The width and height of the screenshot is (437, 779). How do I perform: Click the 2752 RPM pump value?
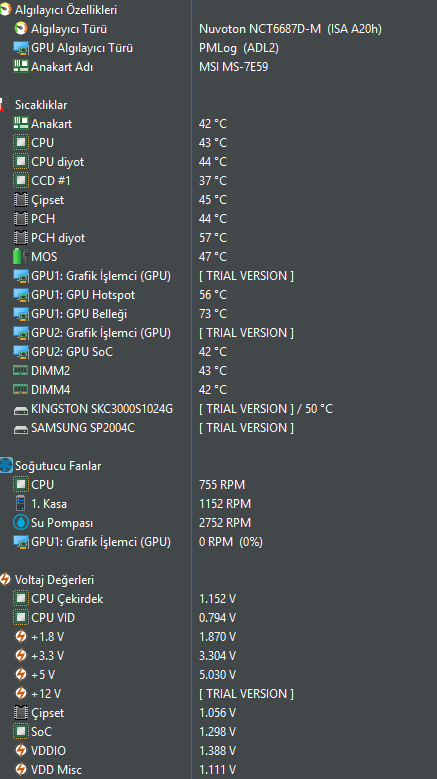225,523
